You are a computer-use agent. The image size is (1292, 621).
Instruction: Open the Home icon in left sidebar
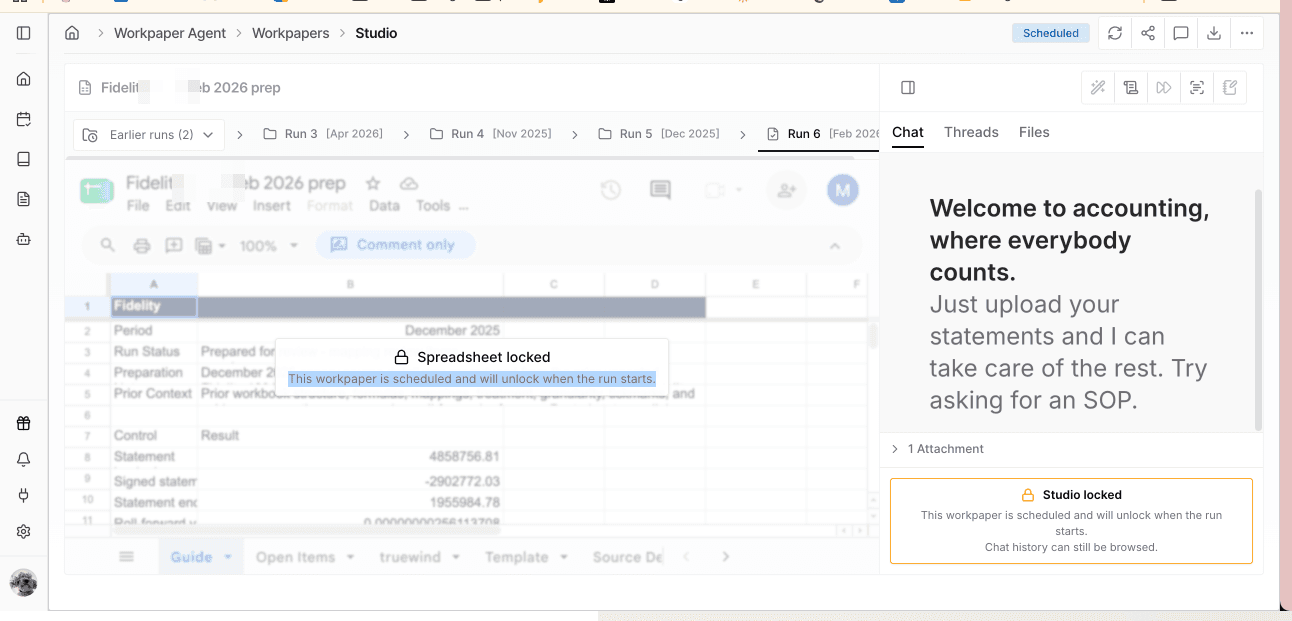coord(24,79)
